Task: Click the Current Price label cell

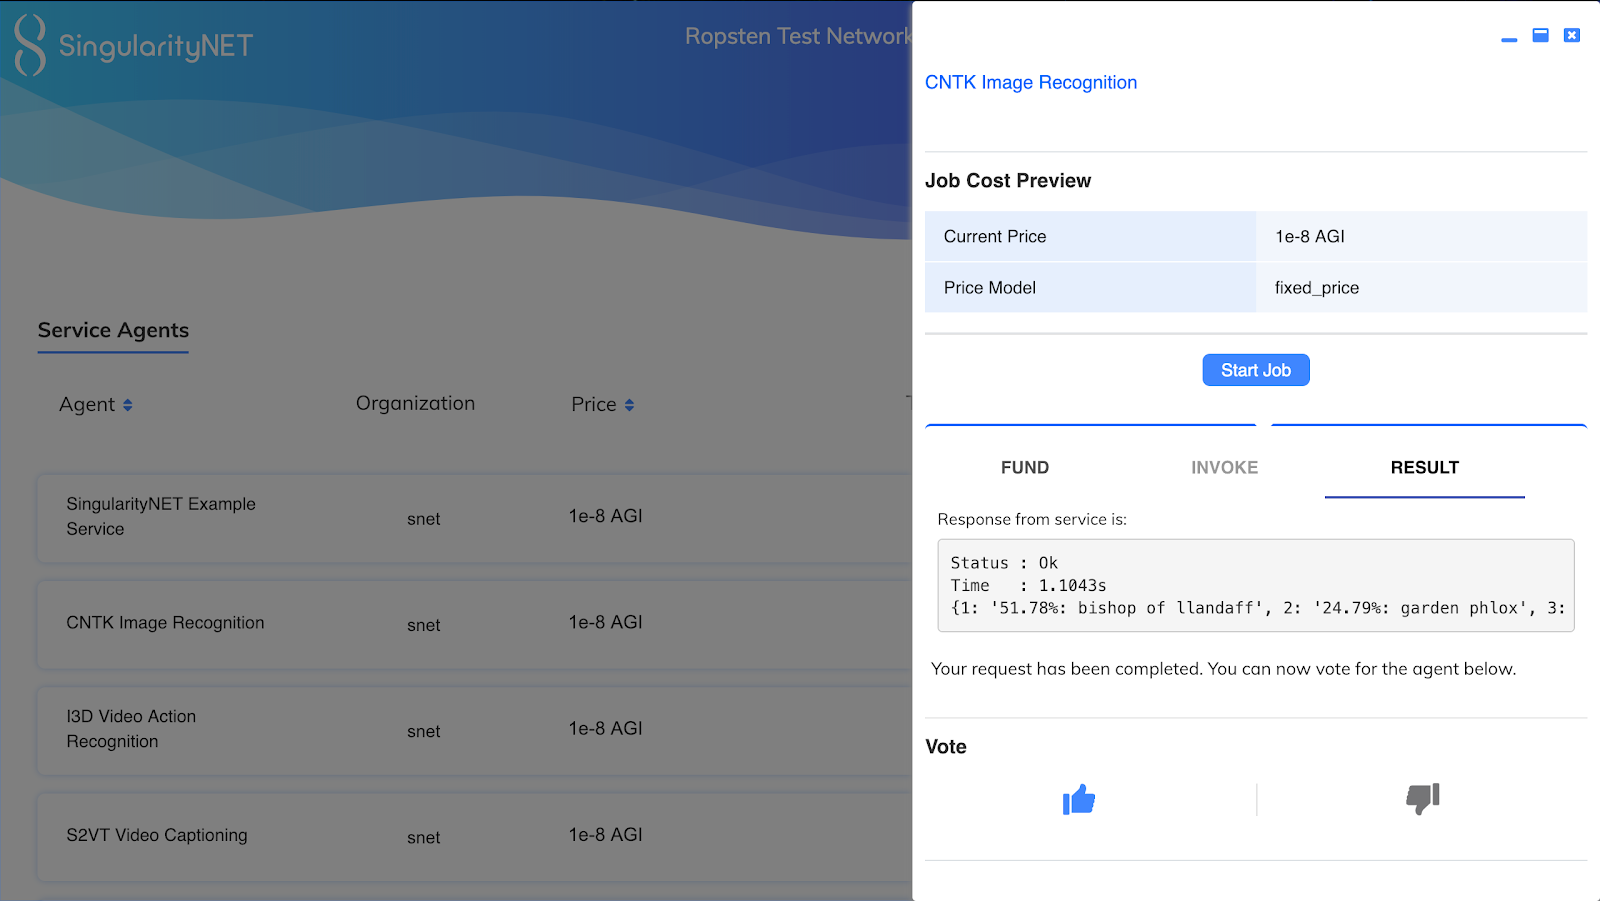Action: 1090,236
